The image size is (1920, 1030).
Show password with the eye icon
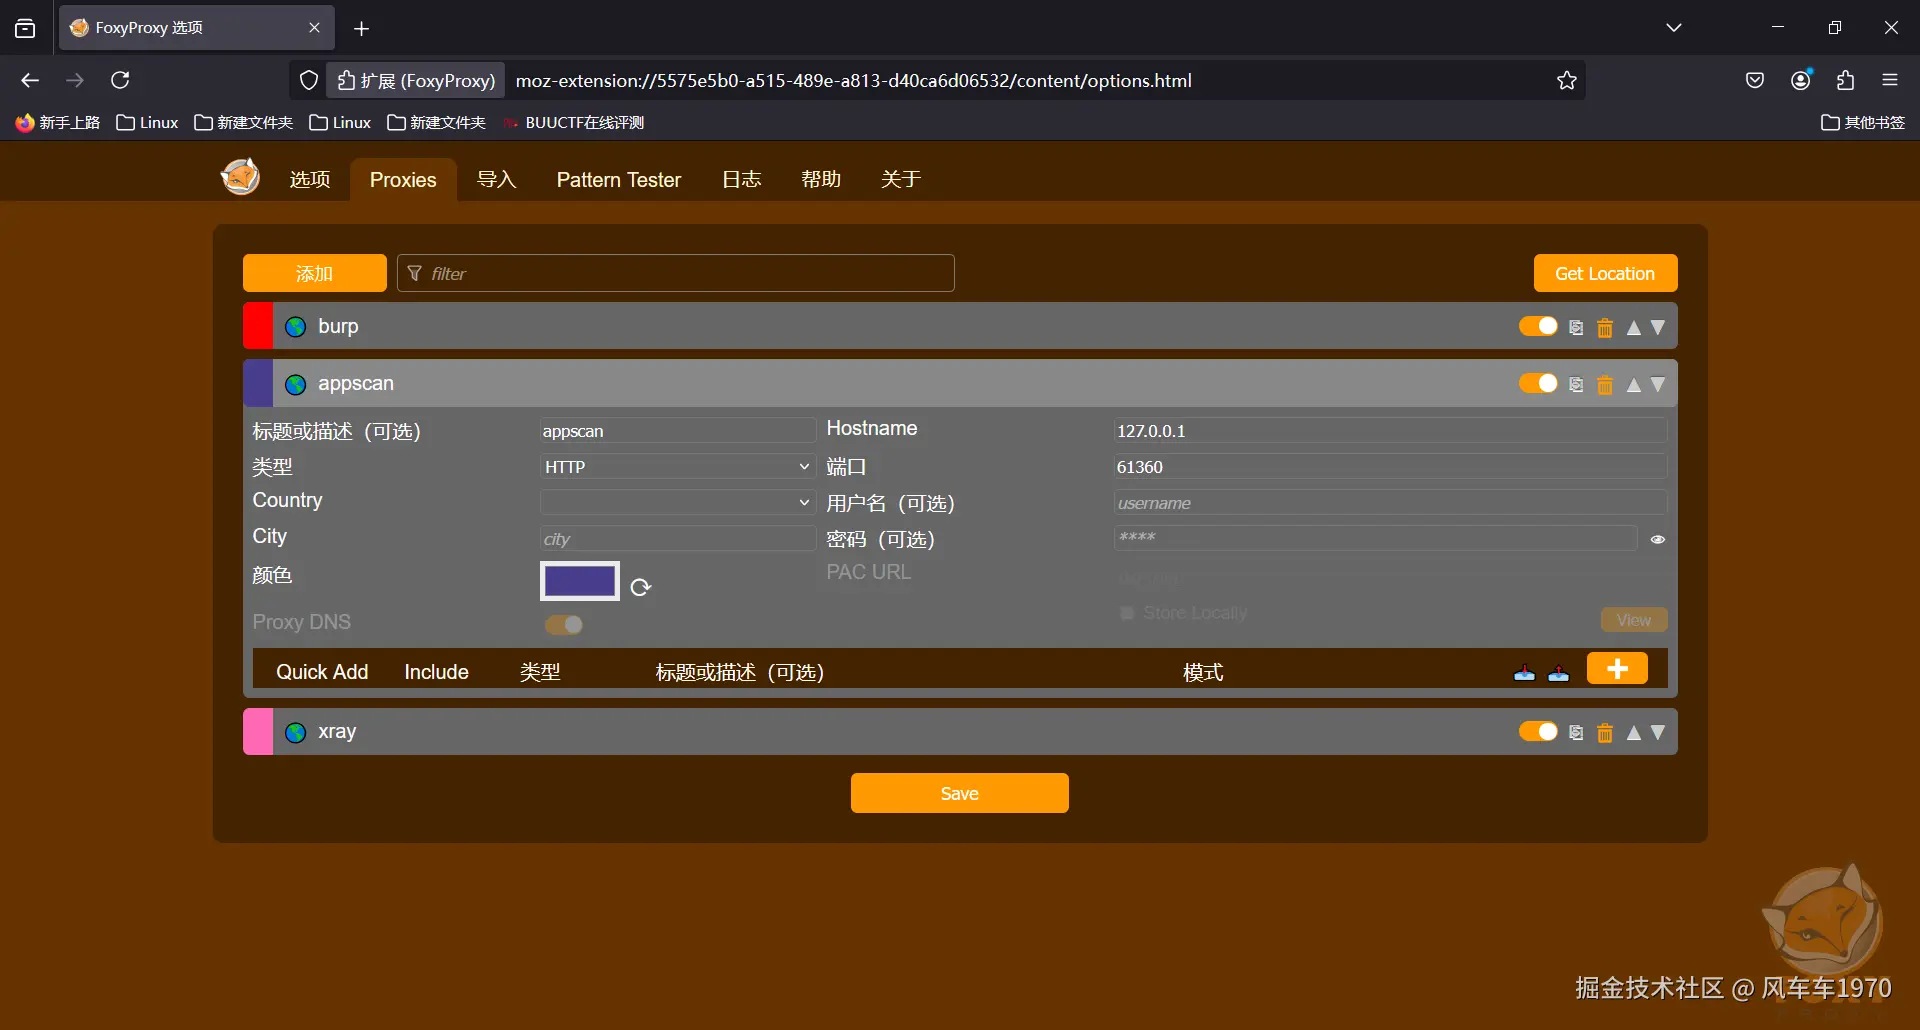1658,540
